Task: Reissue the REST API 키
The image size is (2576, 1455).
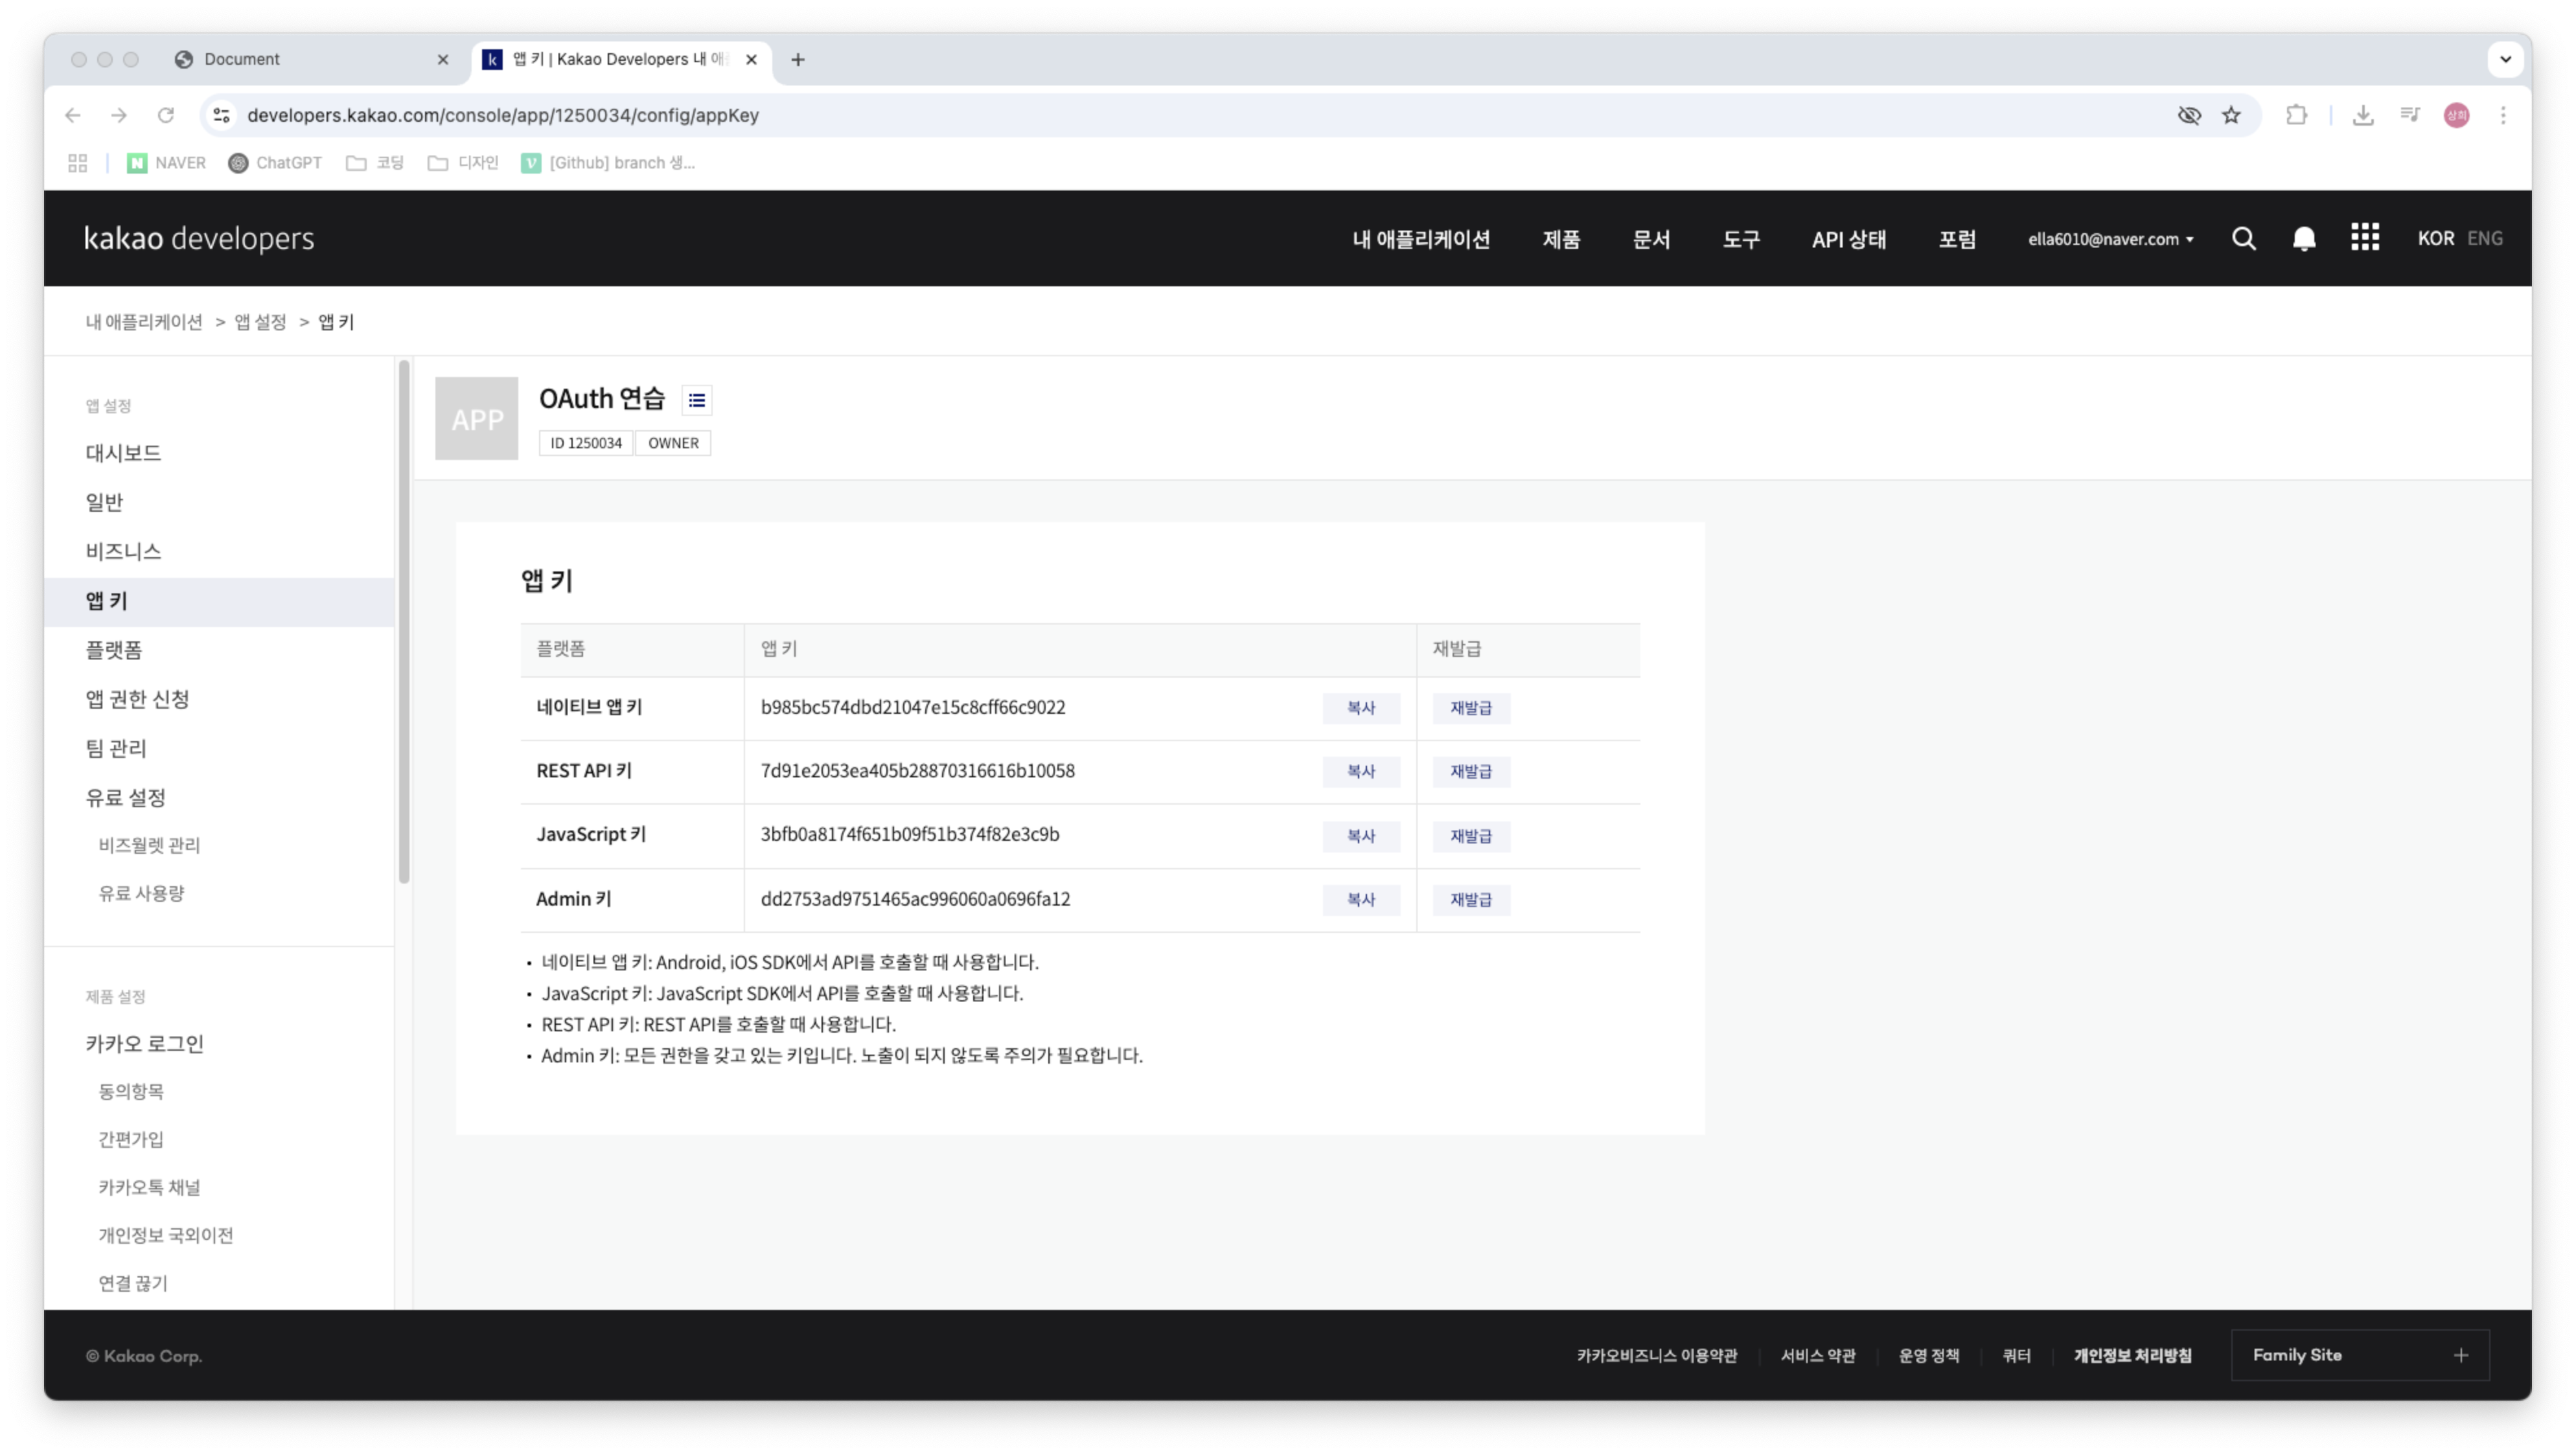Action: point(1471,772)
